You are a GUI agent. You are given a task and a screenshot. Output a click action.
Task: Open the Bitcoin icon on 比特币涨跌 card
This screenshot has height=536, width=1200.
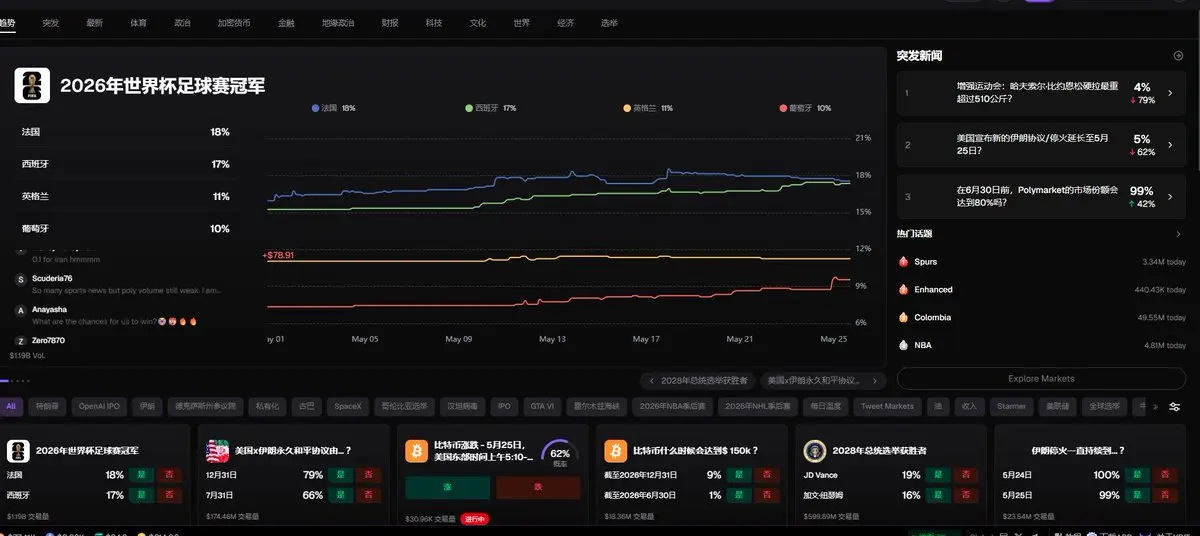(x=416, y=452)
